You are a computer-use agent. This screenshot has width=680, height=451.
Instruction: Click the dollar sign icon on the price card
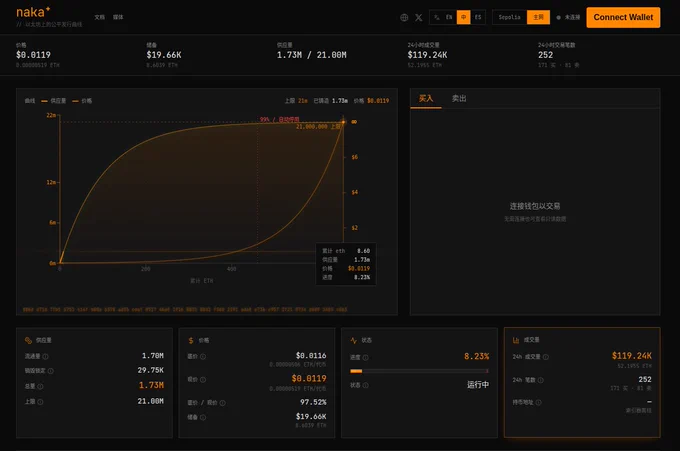[191, 340]
